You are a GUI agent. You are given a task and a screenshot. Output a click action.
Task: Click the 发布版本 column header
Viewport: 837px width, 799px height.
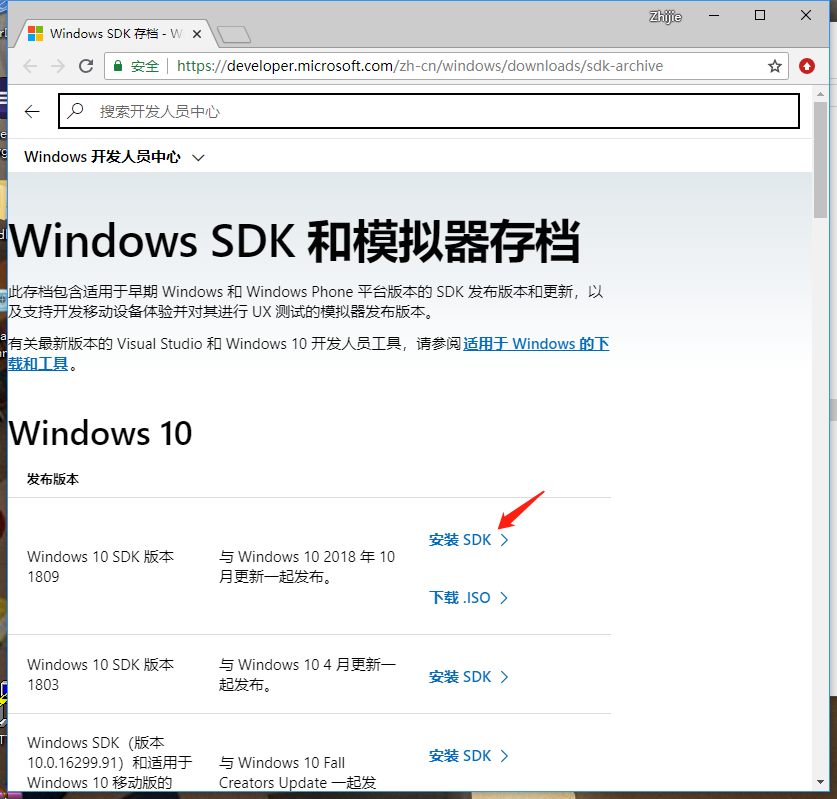53,479
